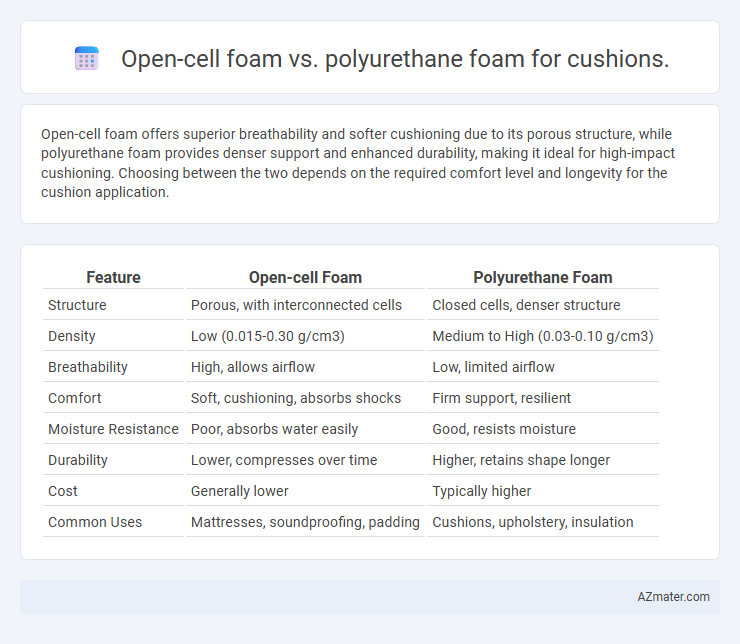This screenshot has height=644, width=740.
Task: Open the AZmater.com link
Action: click(x=673, y=597)
